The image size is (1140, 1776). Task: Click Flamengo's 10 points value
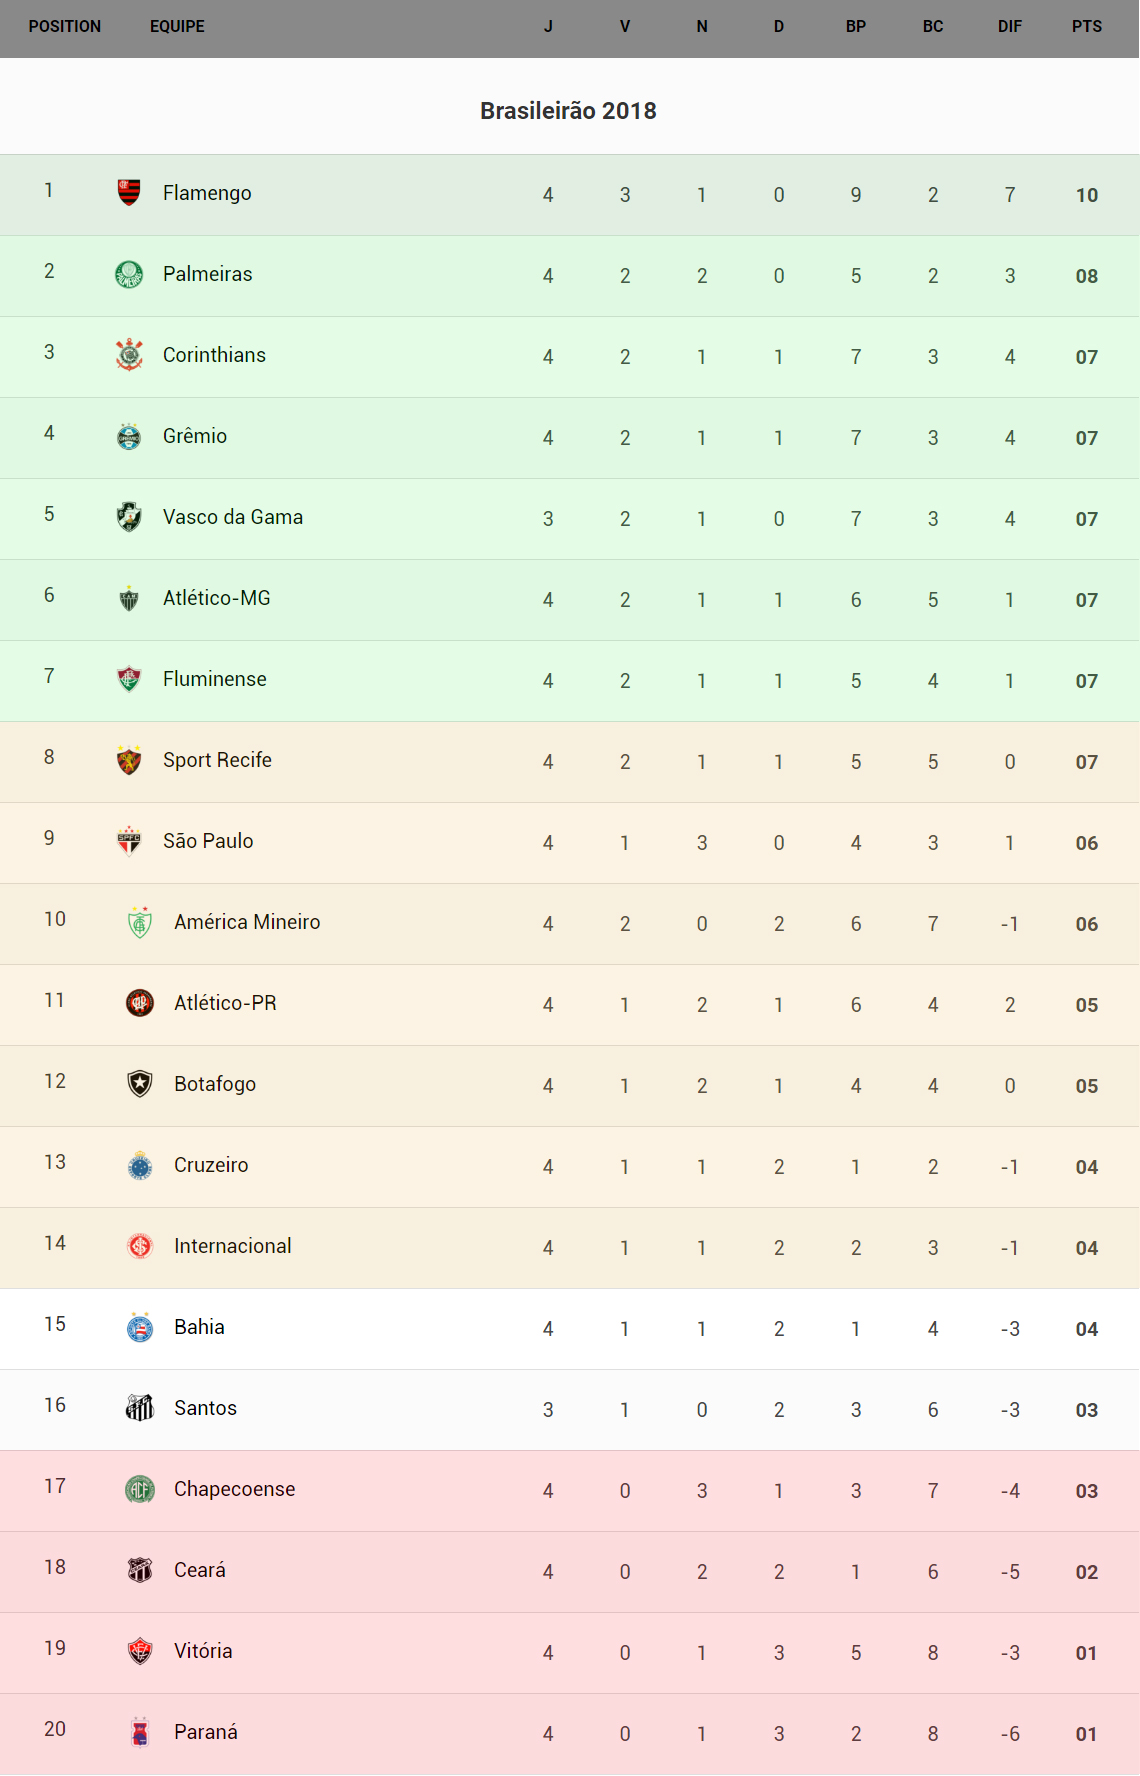point(1087,195)
